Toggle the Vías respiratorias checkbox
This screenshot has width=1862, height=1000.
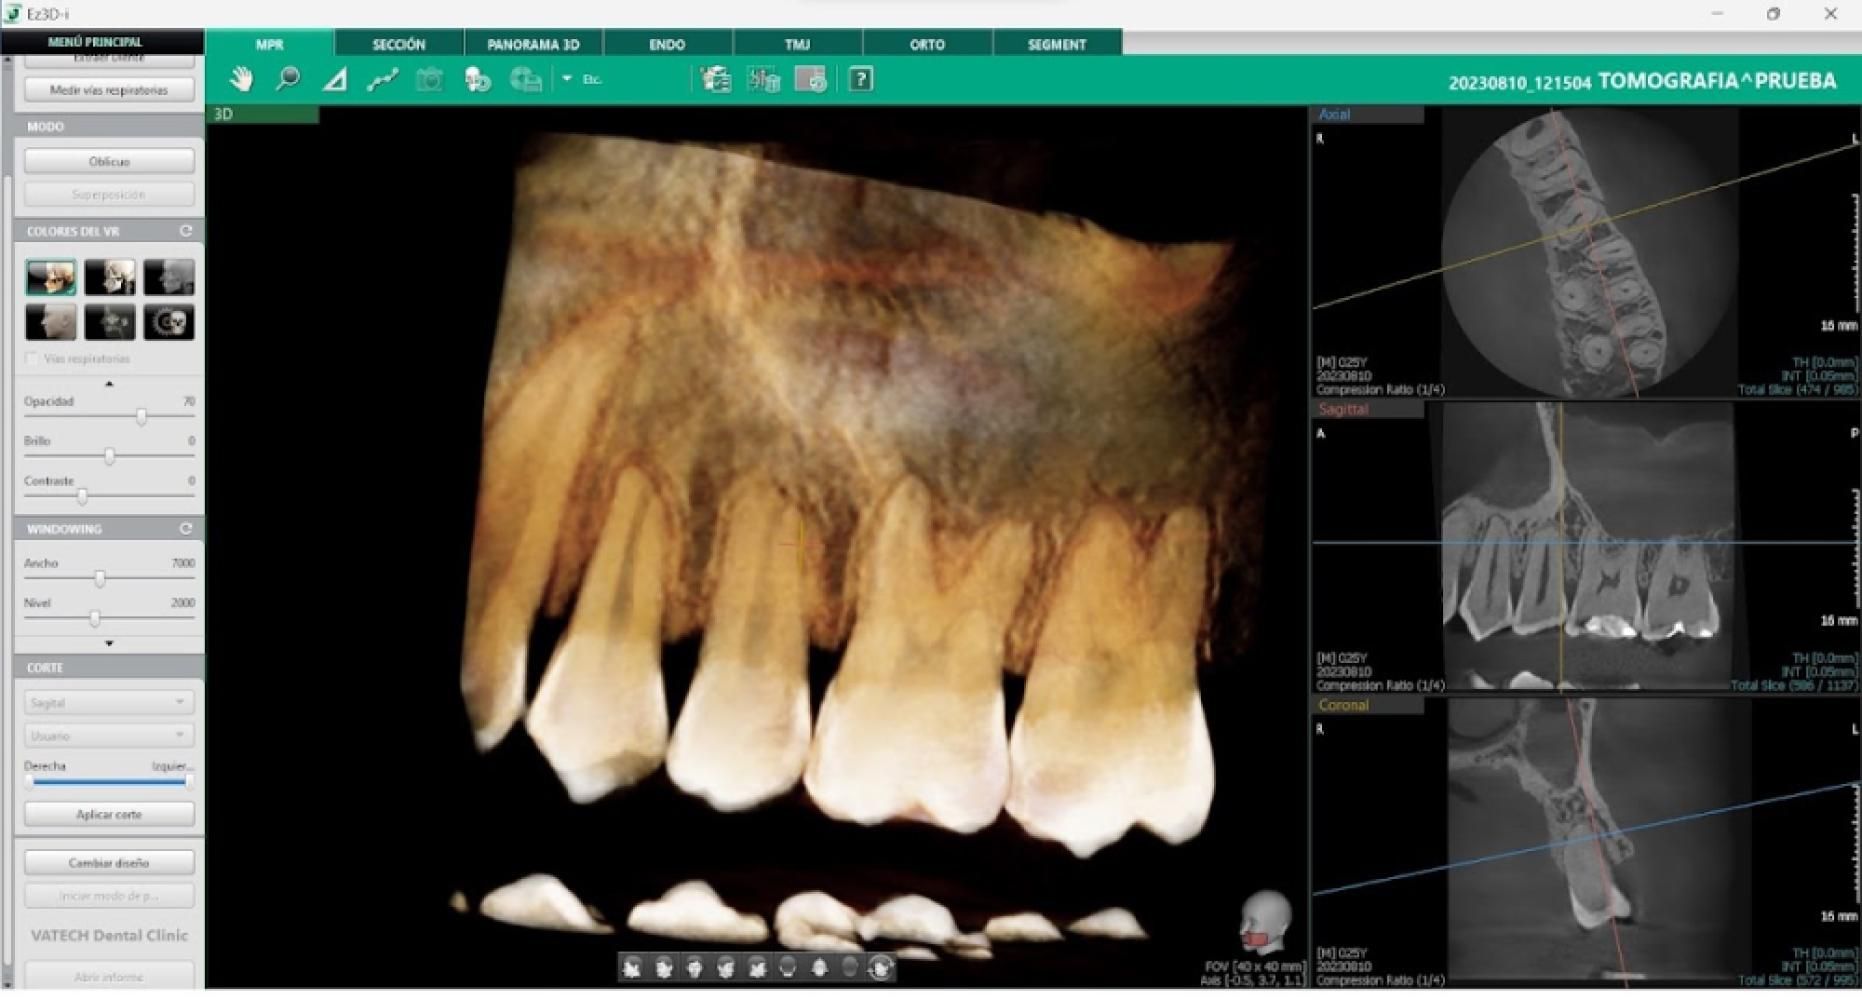32,358
